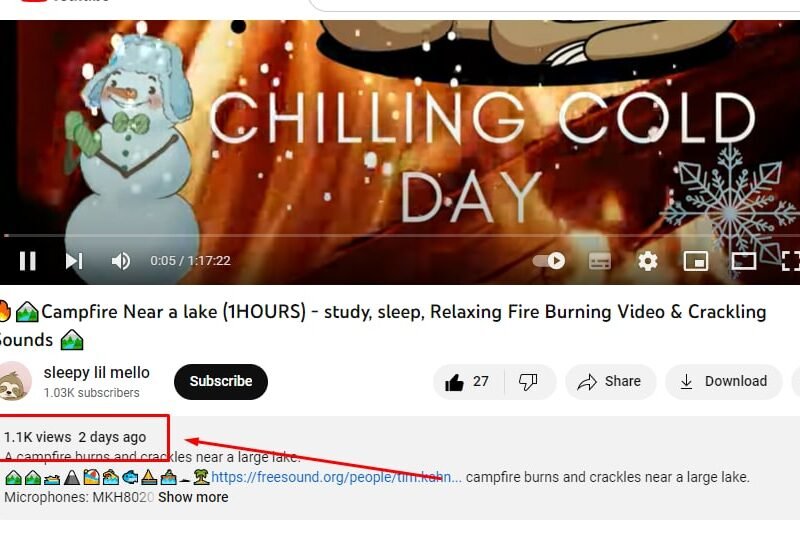
Task: Open the sleepy lil mello channel avatar
Action: click(x=14, y=381)
